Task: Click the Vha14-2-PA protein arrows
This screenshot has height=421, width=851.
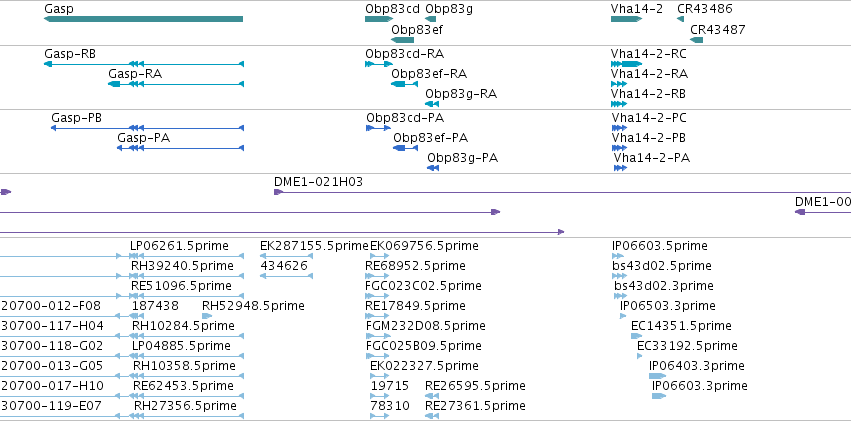Action: (620, 168)
